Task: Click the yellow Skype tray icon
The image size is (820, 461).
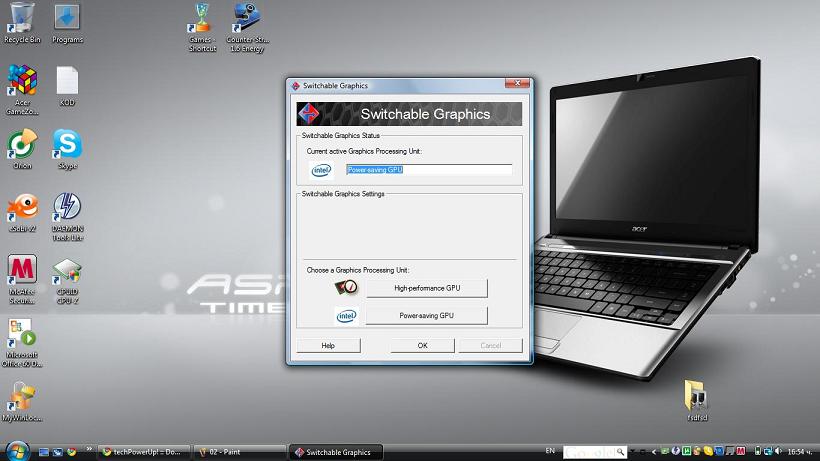Action: click(x=708, y=451)
